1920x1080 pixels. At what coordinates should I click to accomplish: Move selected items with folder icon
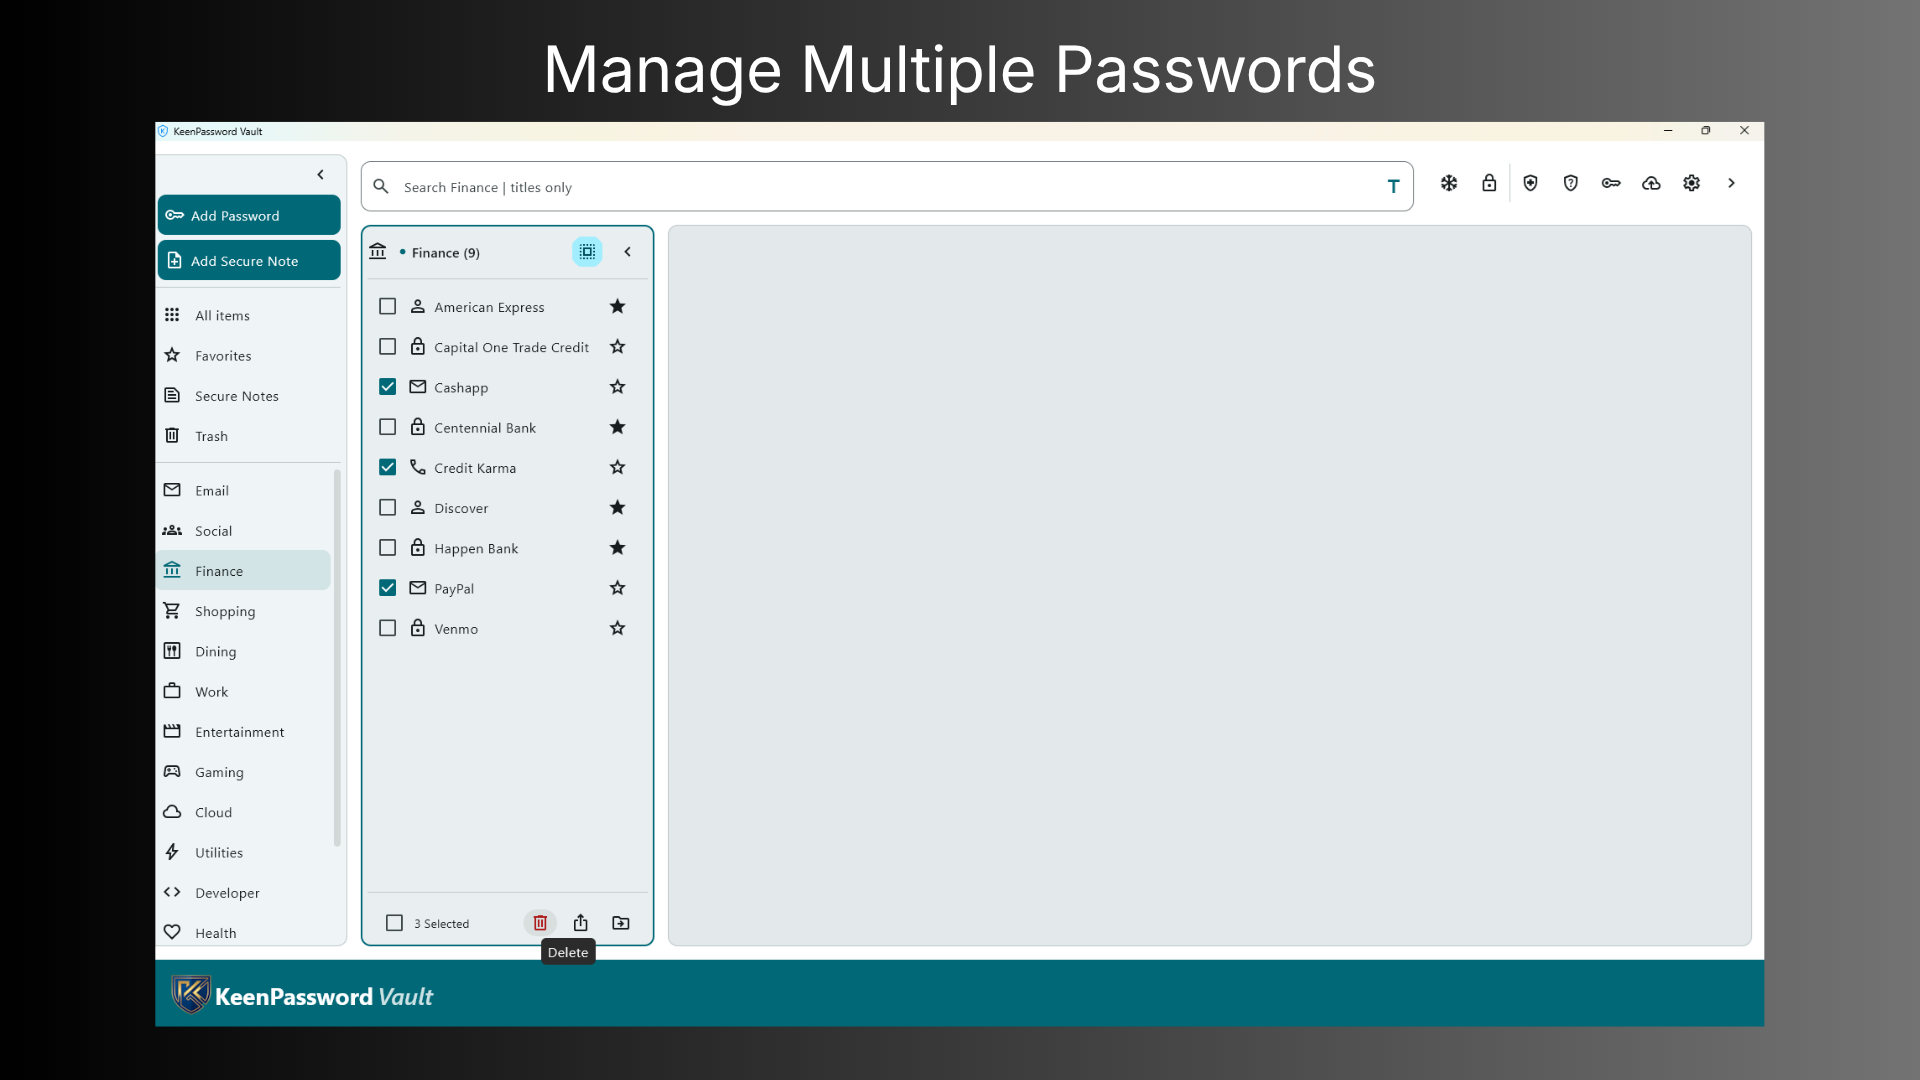pyautogui.click(x=621, y=923)
